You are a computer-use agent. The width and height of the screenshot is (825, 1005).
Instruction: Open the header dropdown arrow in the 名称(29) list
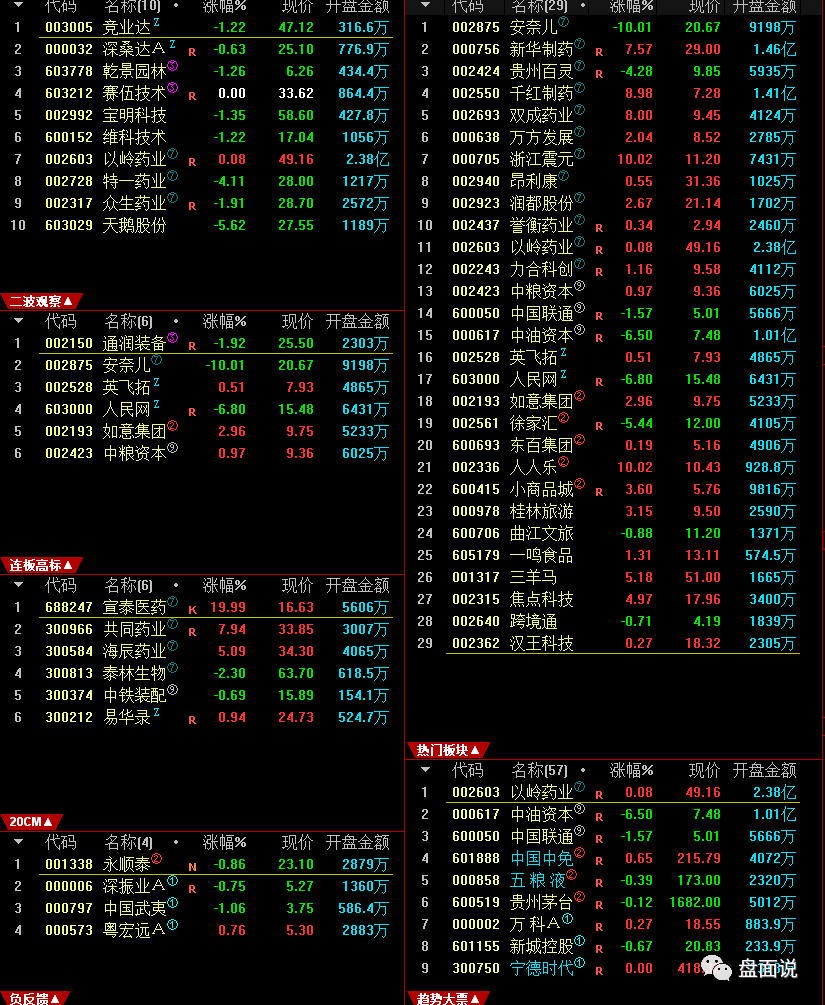coord(426,5)
